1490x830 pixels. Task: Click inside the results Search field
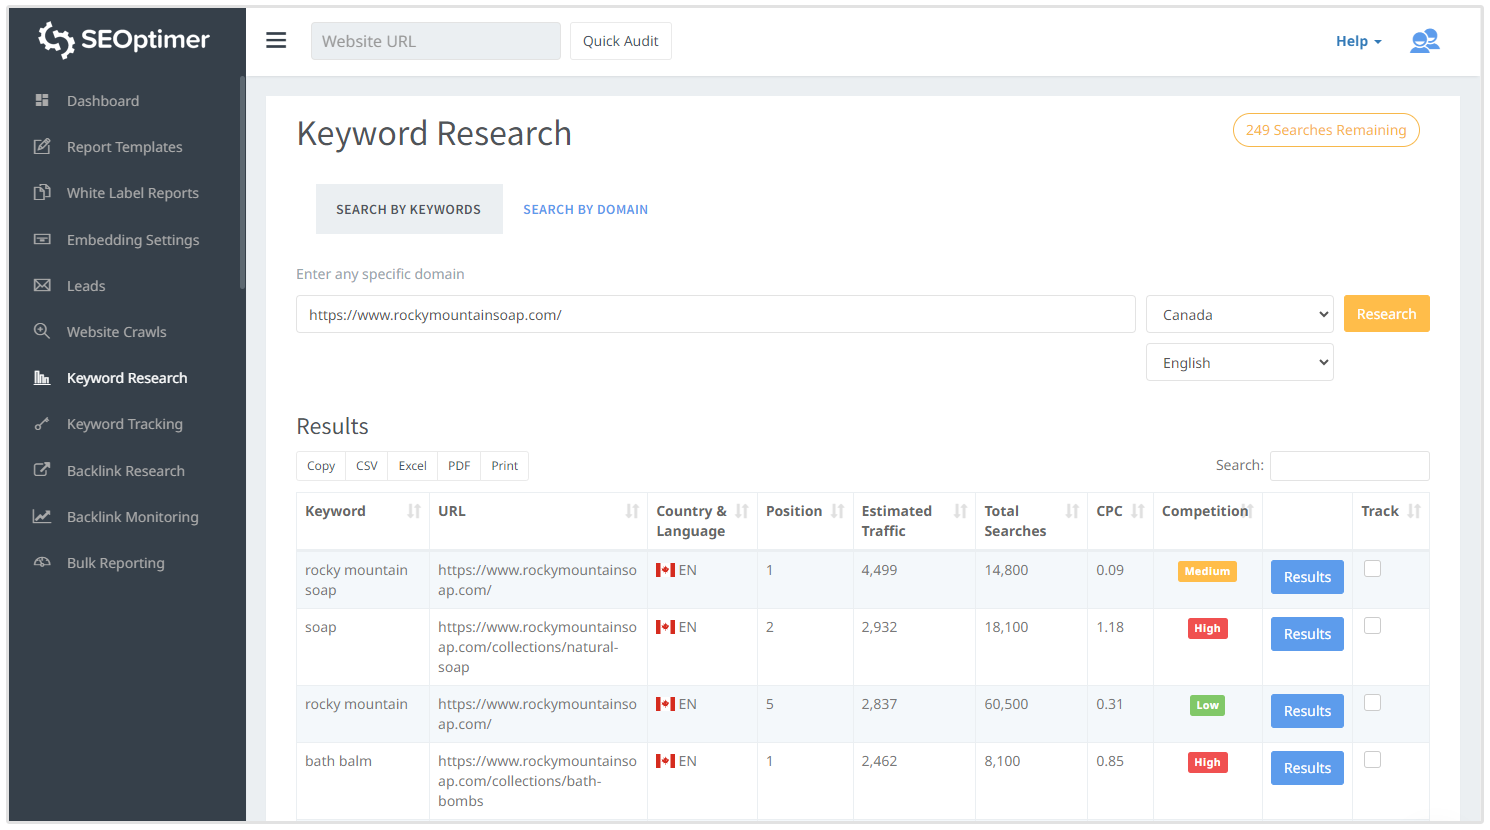coord(1349,465)
